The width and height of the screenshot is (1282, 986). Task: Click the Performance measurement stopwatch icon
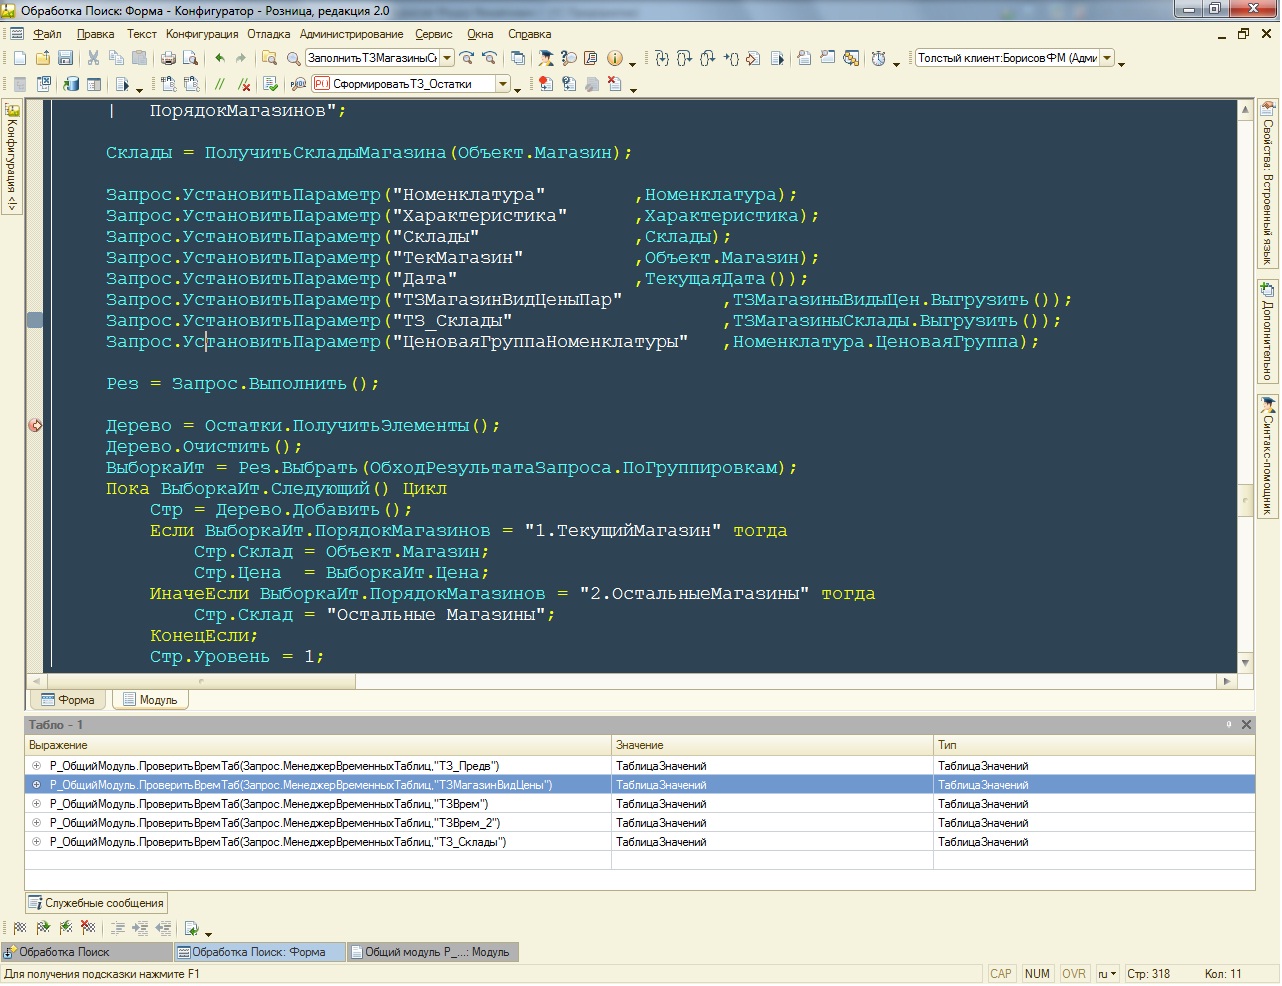click(x=878, y=58)
